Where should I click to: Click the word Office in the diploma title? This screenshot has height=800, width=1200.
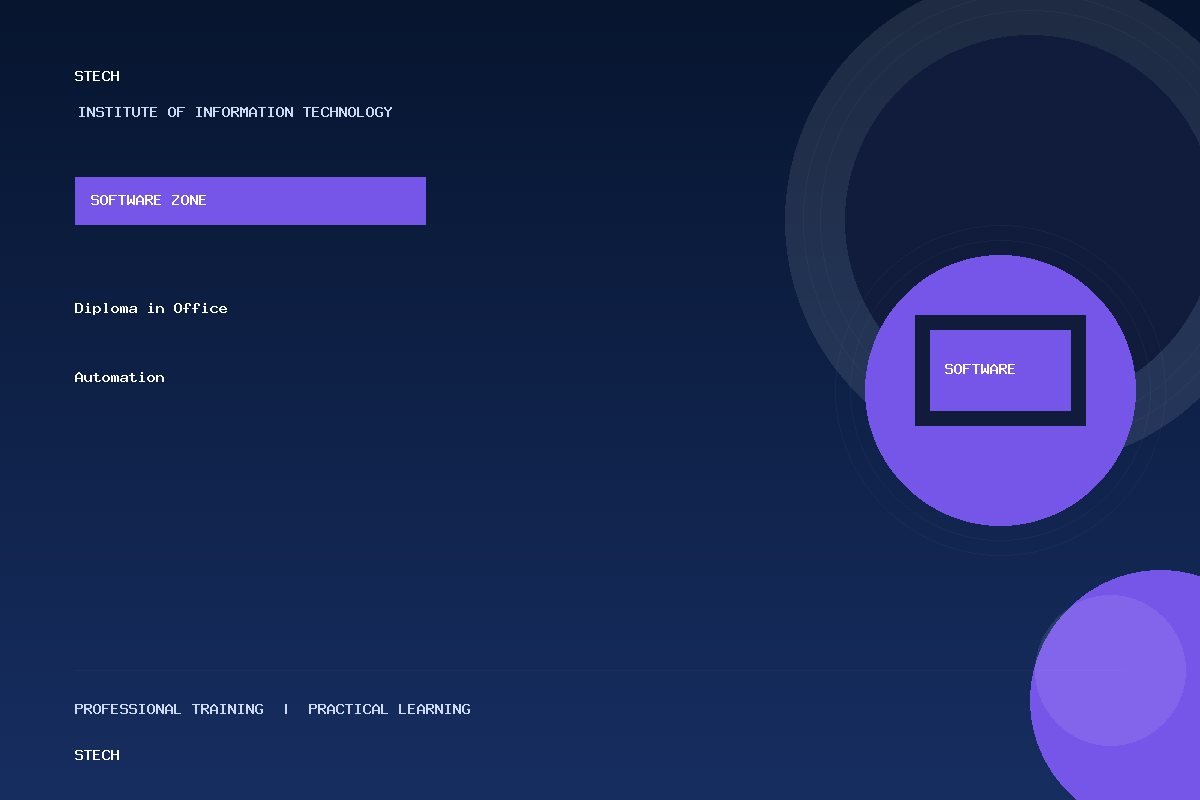tap(200, 308)
